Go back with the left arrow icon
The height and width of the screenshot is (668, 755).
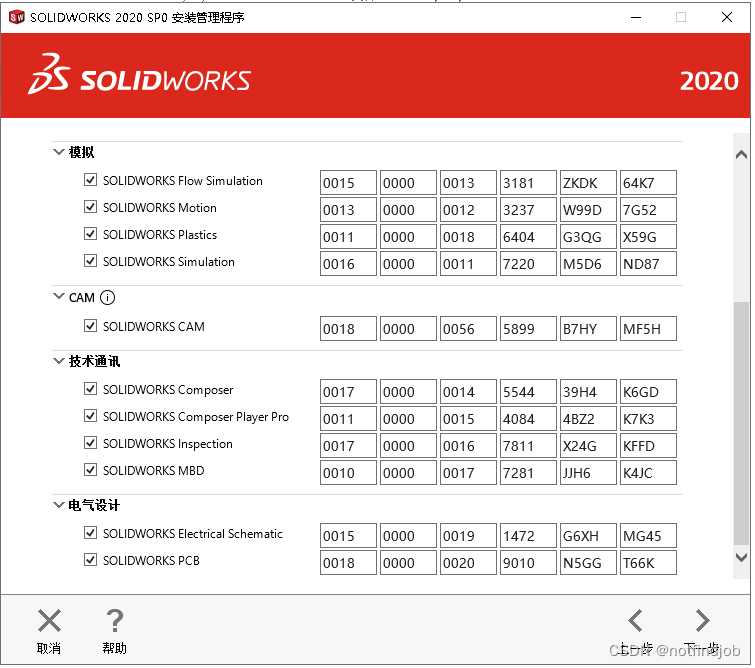point(635,621)
